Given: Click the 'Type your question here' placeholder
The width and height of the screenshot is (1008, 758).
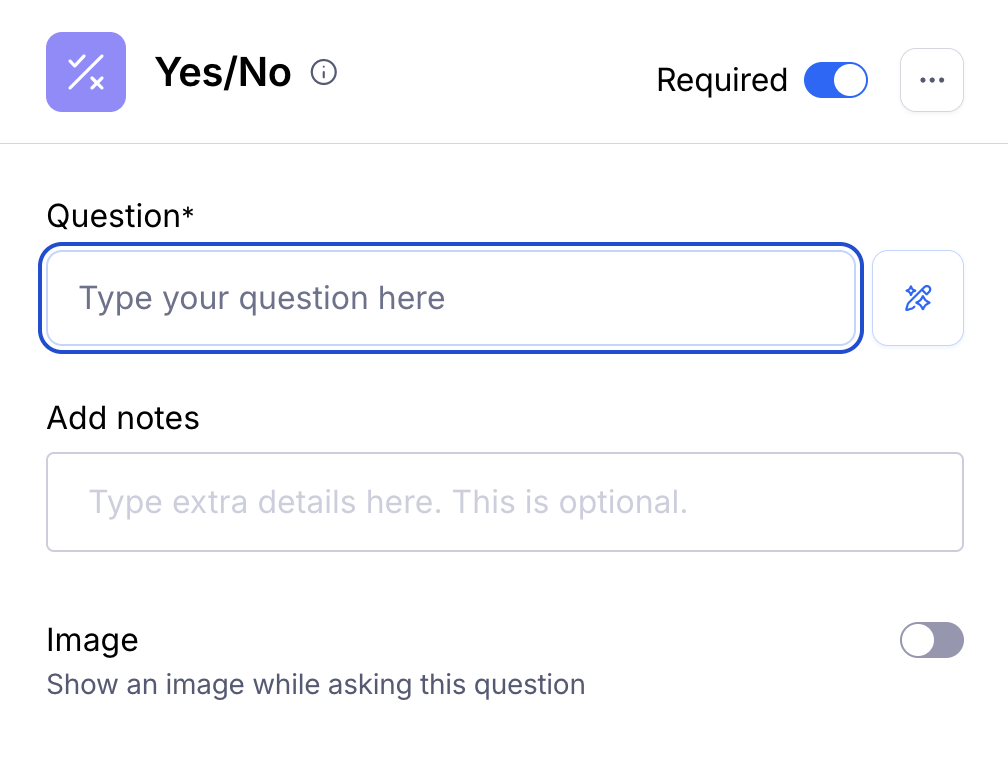Looking at the screenshot, I should [262, 298].
